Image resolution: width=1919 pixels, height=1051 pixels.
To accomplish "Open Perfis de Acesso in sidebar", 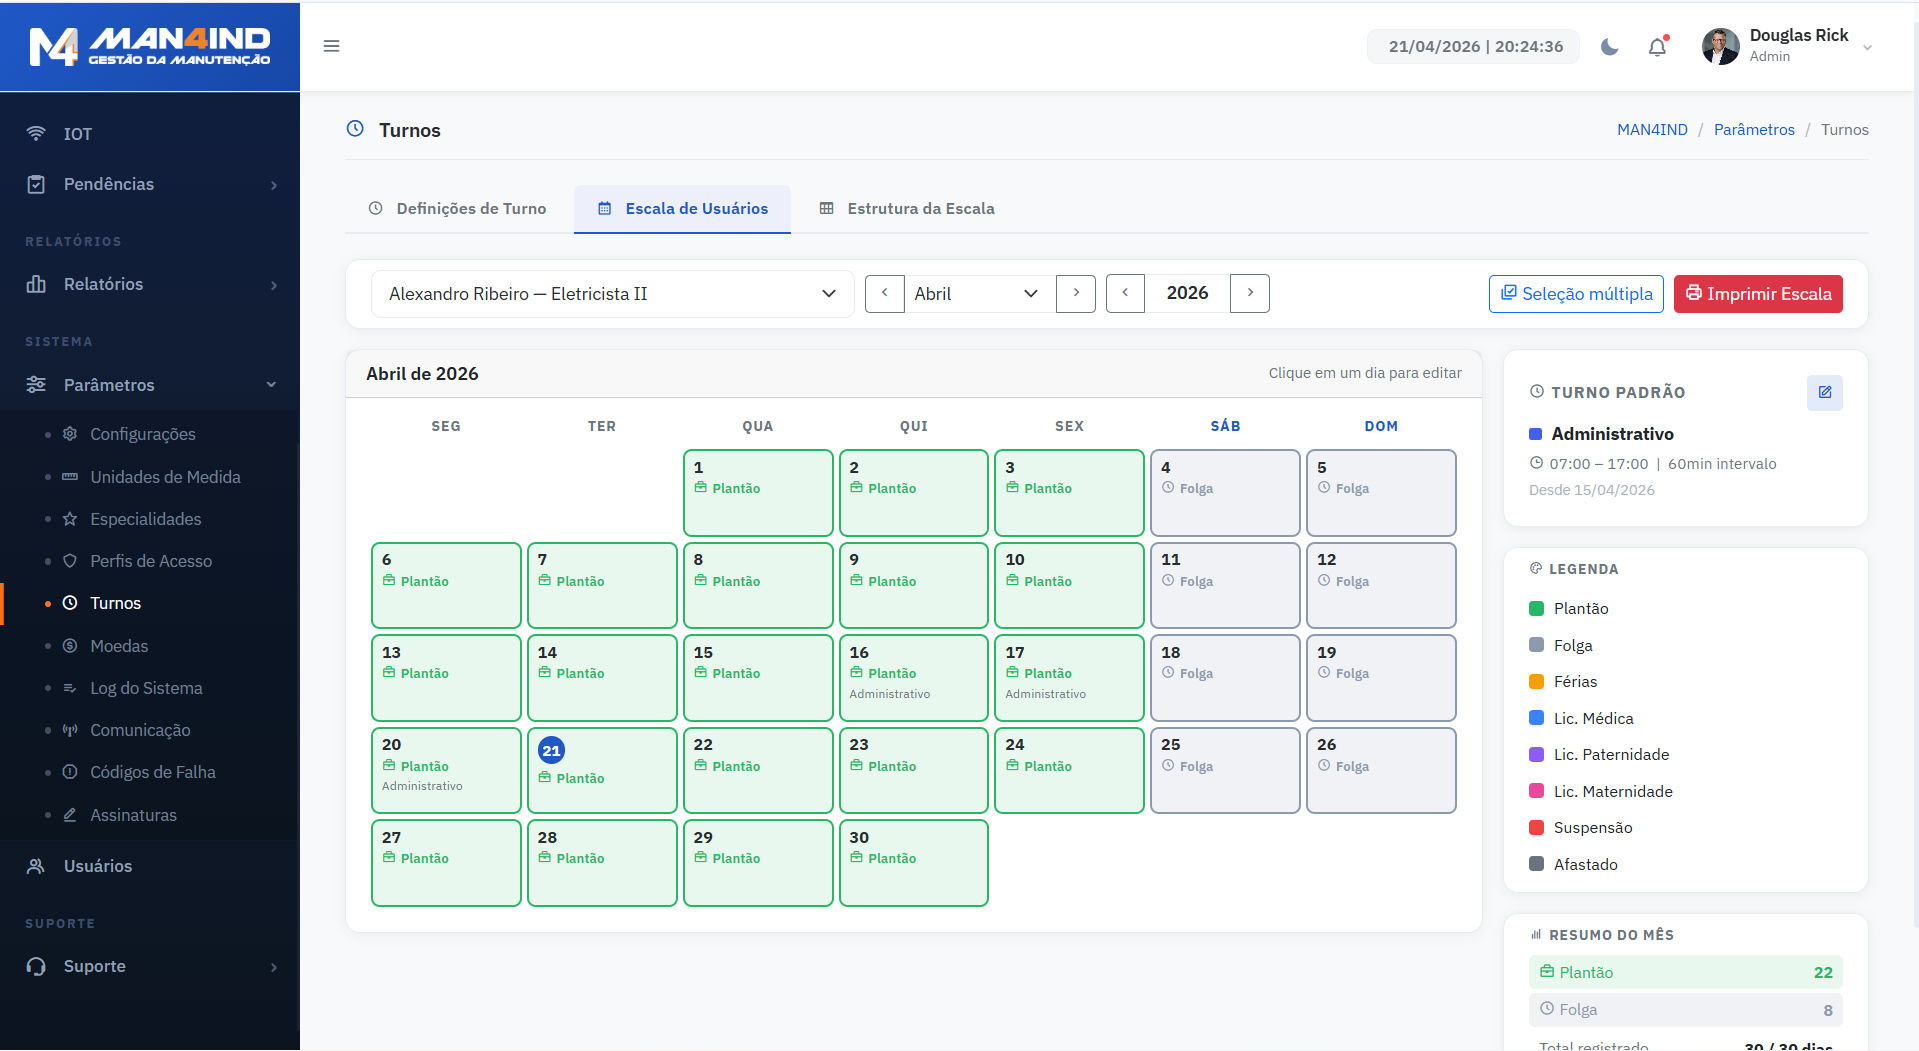I will point(151,561).
